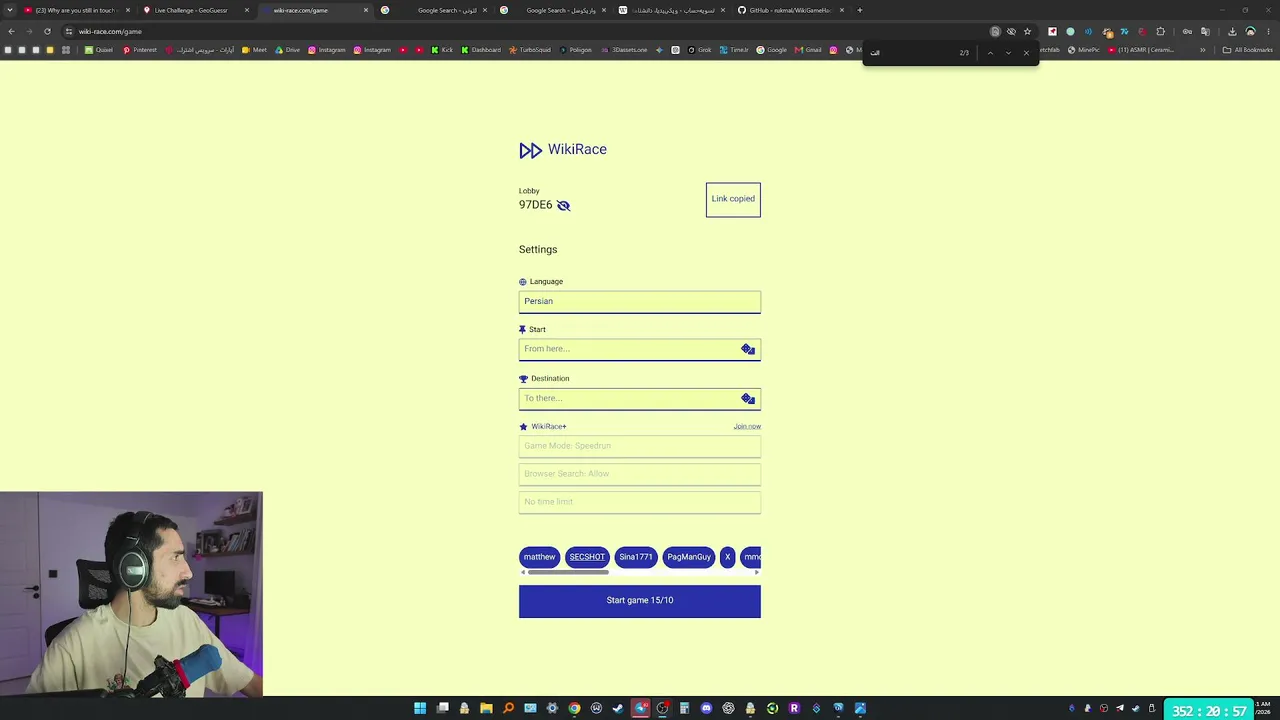Select player chip SECSHOT
1280x720 pixels.
click(x=587, y=557)
